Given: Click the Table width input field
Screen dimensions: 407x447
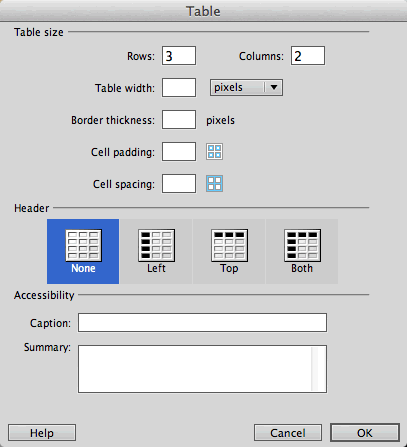Looking at the screenshot, I should pyautogui.click(x=179, y=88).
